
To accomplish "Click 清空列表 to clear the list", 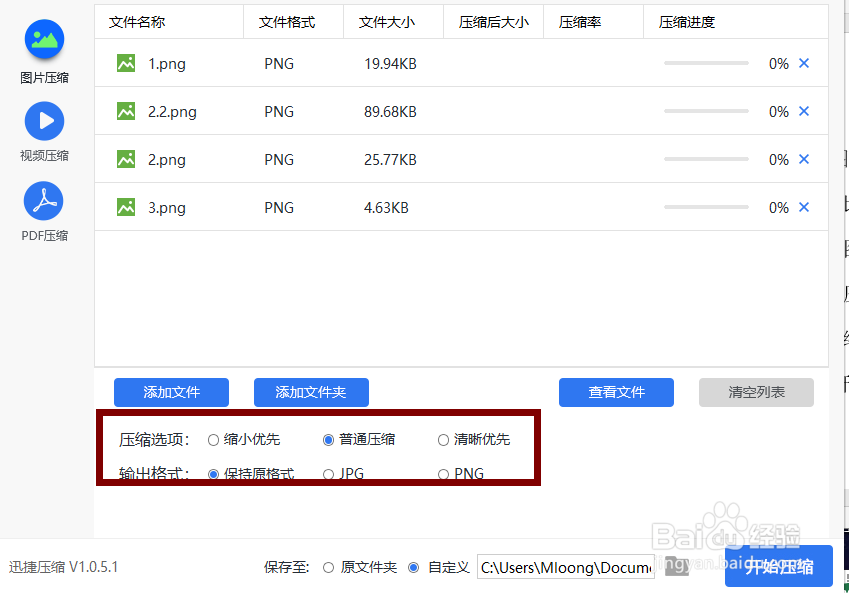I will point(756,392).
